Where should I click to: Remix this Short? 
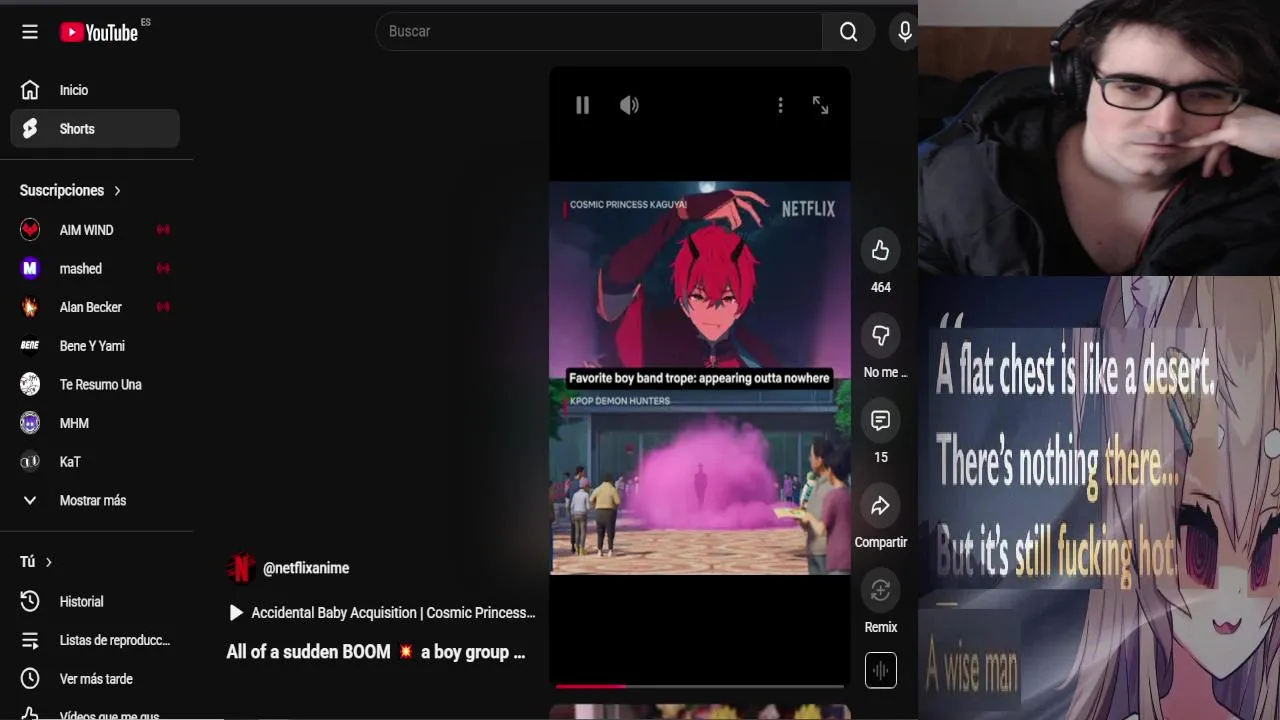click(x=880, y=590)
